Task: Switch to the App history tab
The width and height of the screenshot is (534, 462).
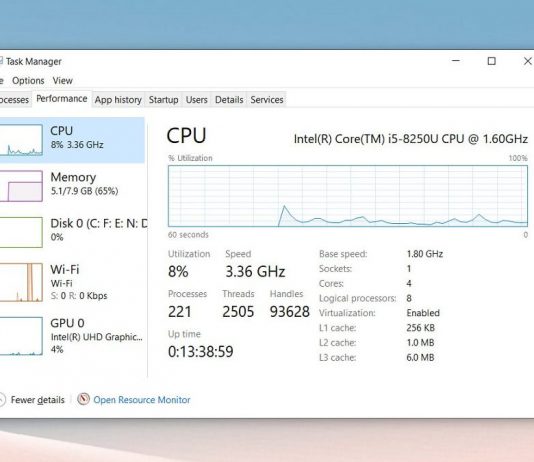Action: [x=118, y=100]
